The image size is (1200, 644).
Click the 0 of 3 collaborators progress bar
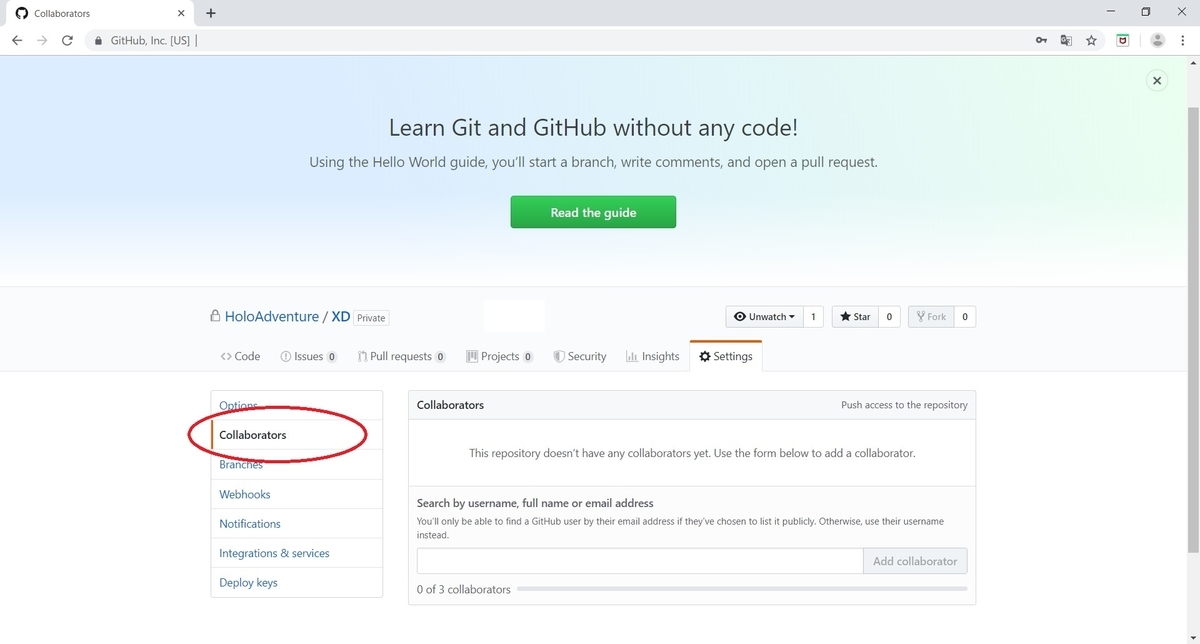742,589
